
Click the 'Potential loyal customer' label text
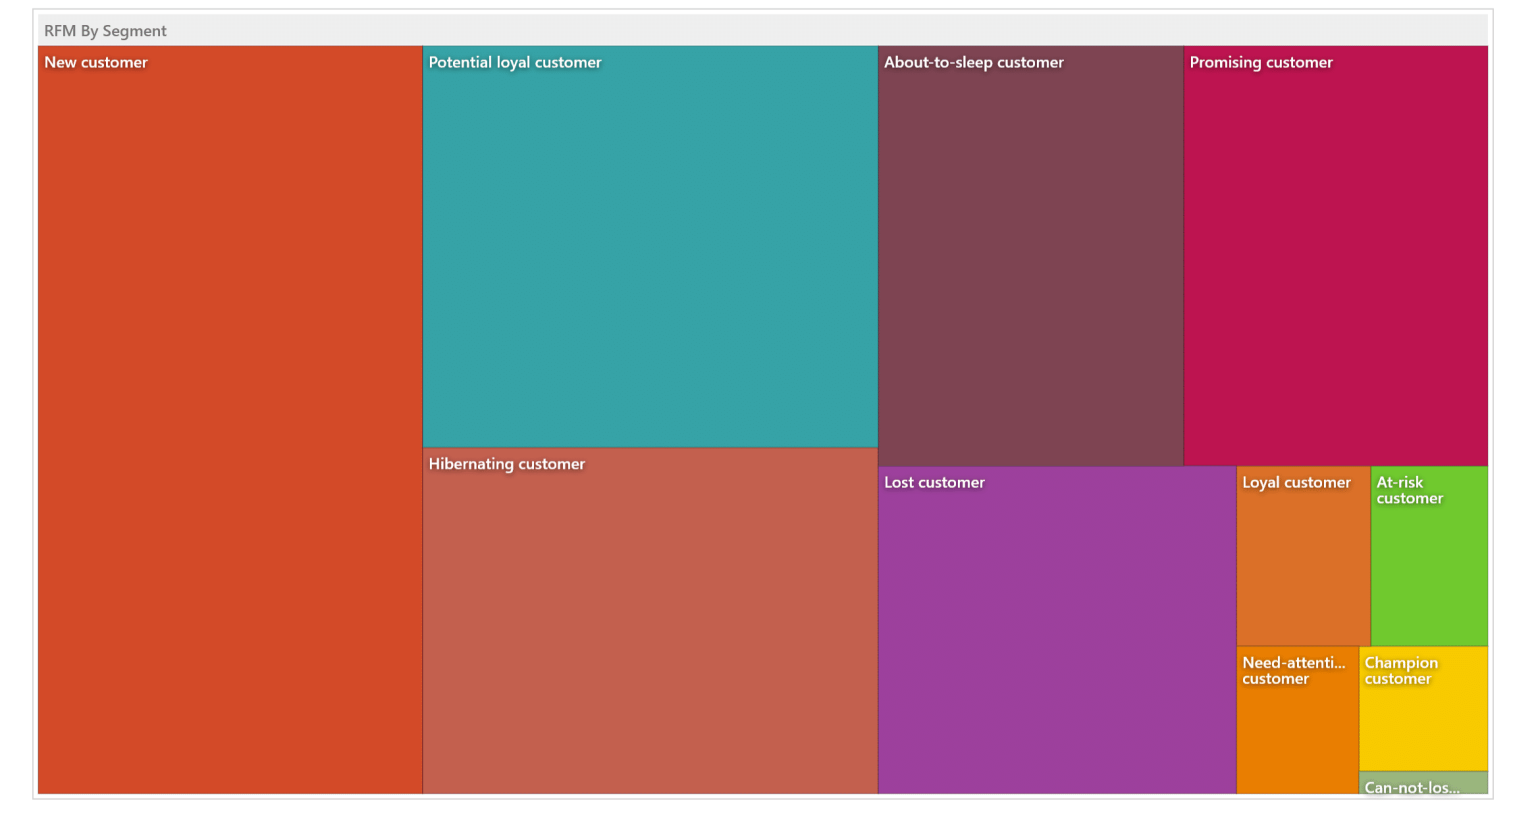tap(515, 62)
